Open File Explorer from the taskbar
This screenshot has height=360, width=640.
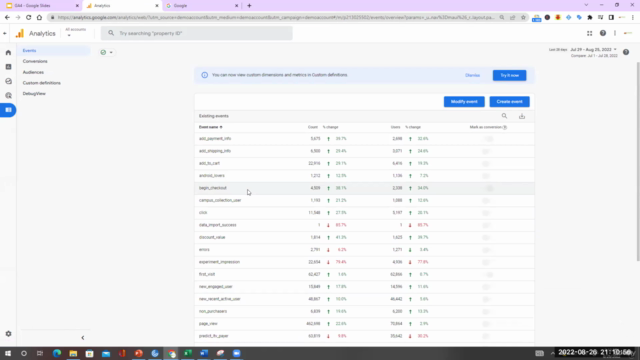coord(73,353)
